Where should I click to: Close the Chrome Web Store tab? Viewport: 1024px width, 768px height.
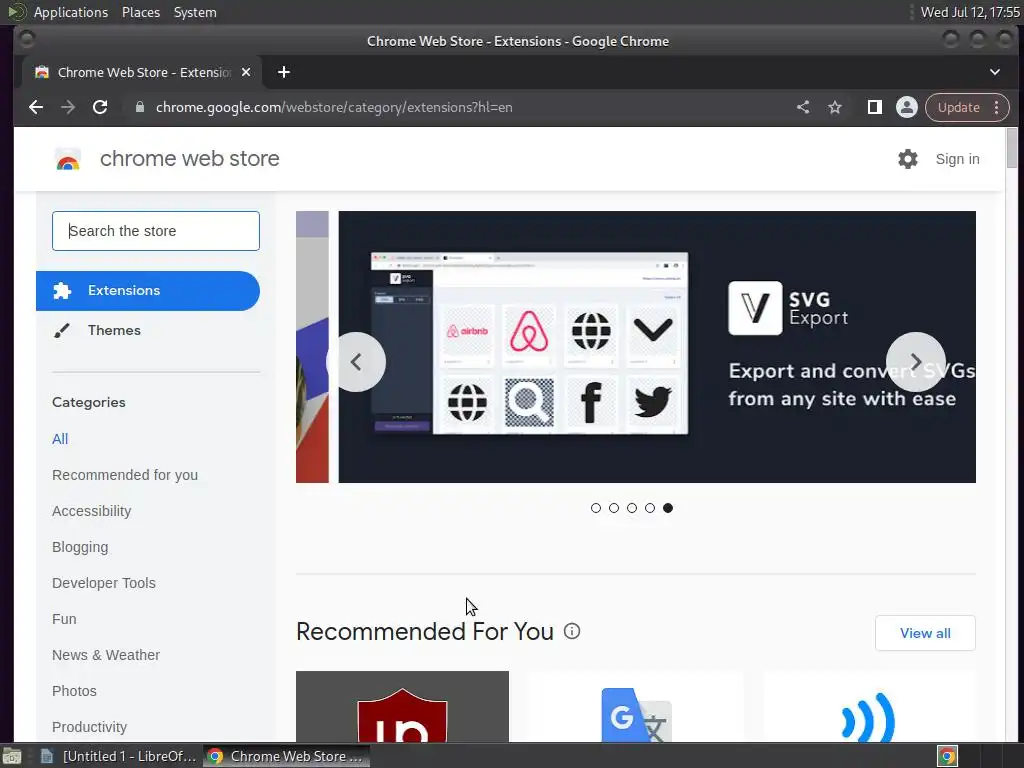(246, 72)
